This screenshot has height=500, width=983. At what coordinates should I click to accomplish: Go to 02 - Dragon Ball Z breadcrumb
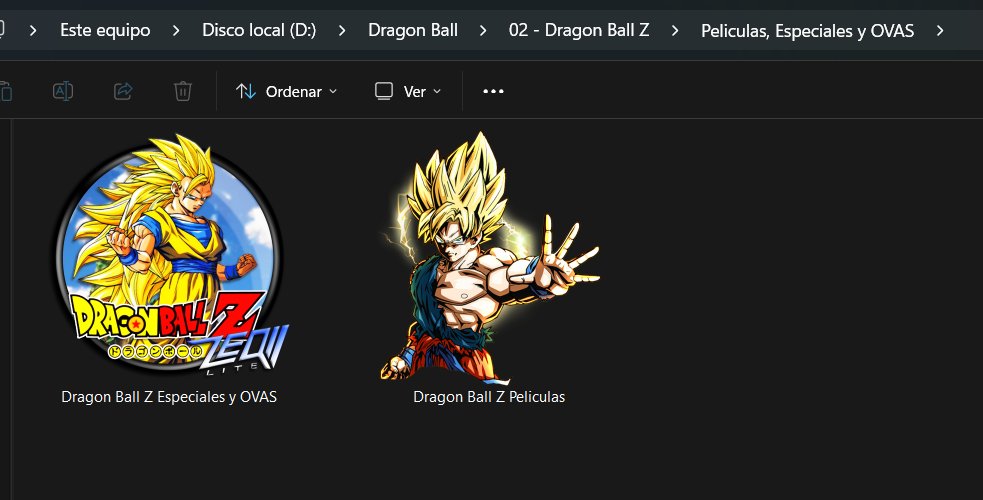click(579, 30)
